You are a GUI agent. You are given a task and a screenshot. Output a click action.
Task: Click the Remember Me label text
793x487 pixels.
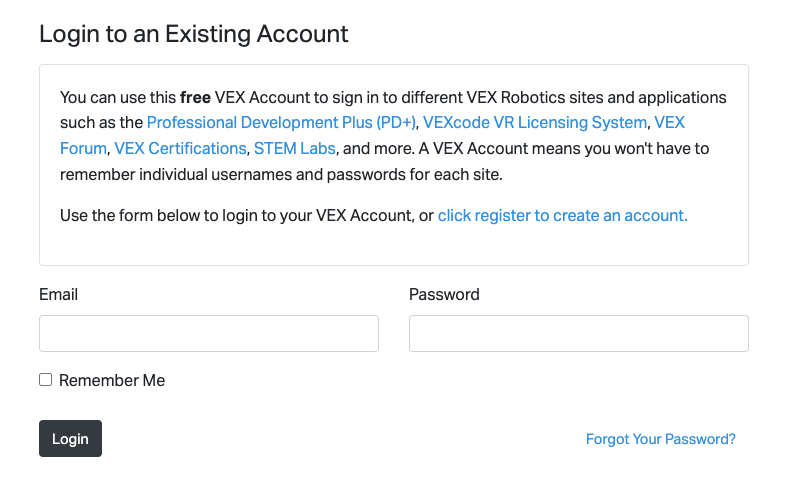112,381
